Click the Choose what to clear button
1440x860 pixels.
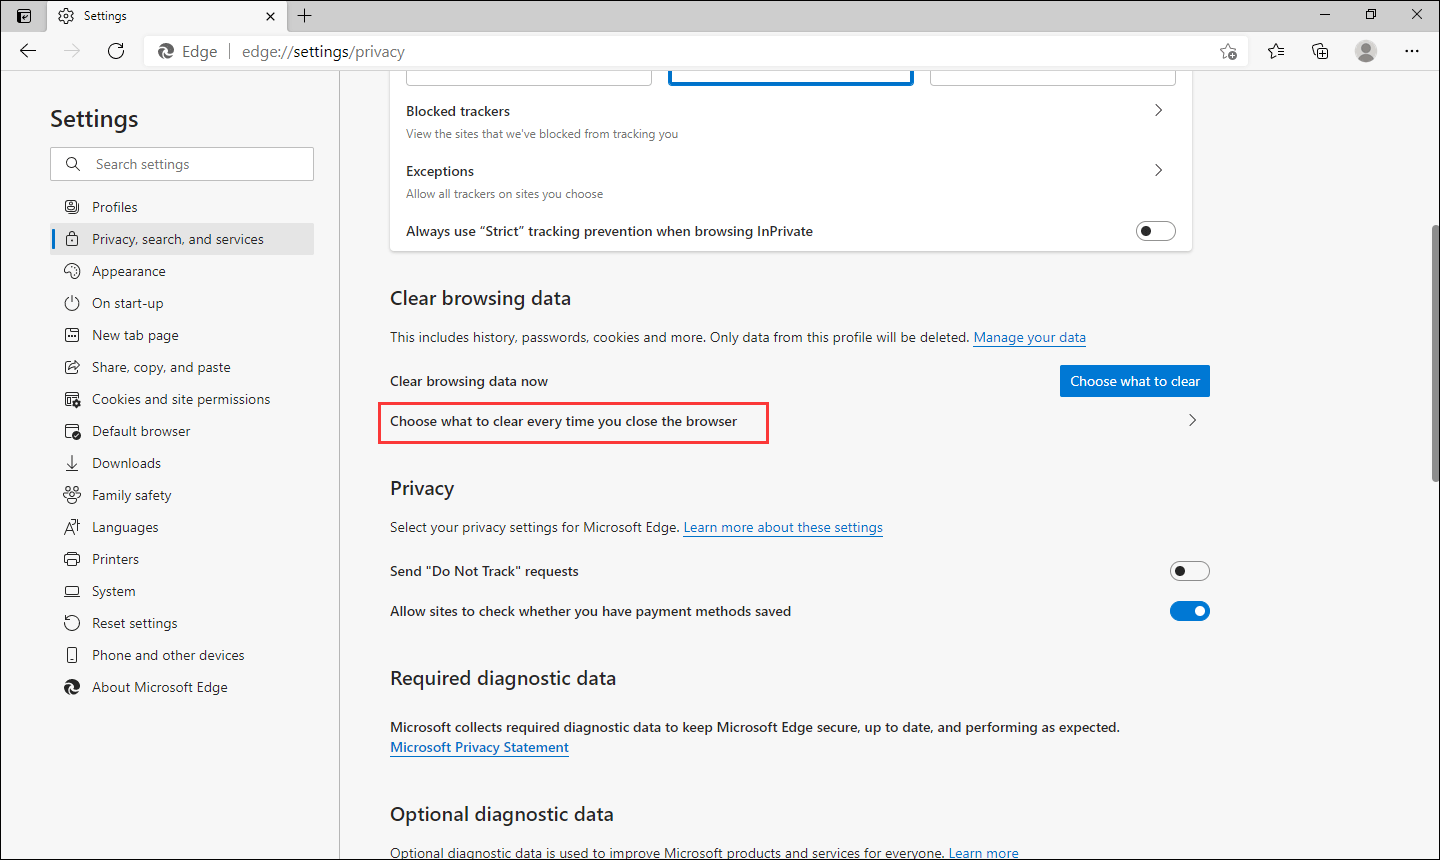(1134, 380)
